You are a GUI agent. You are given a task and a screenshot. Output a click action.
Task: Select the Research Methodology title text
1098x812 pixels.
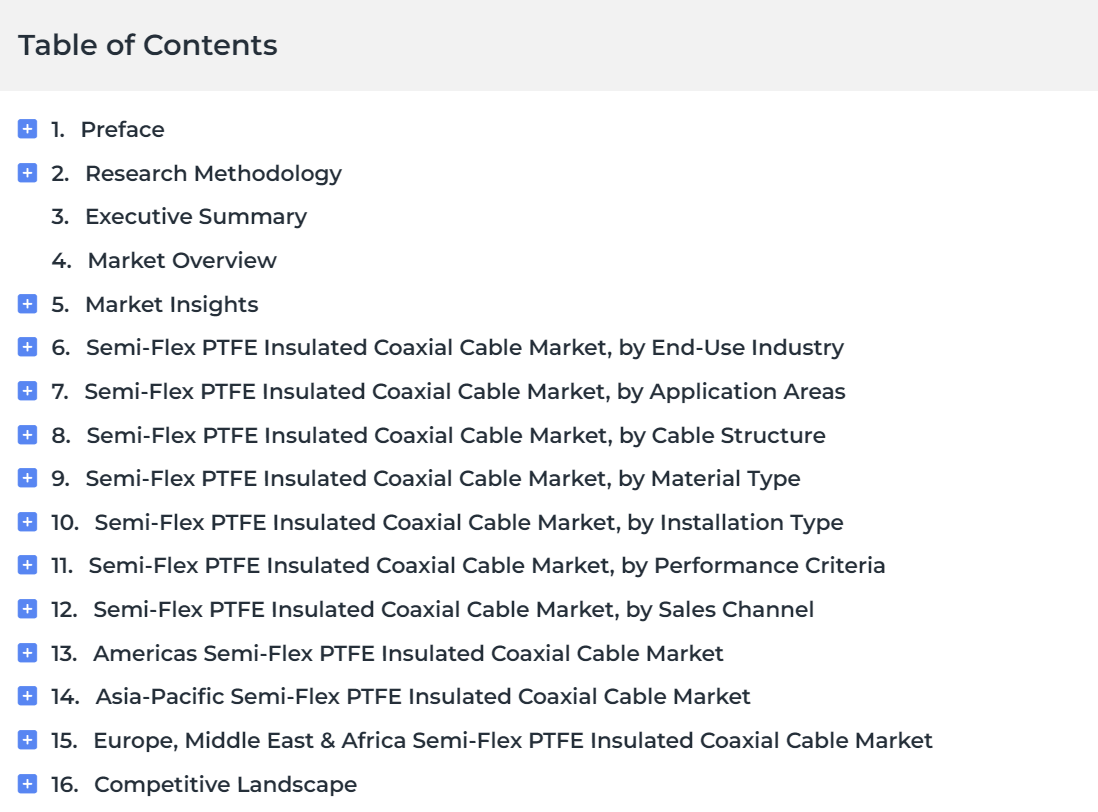point(214,174)
